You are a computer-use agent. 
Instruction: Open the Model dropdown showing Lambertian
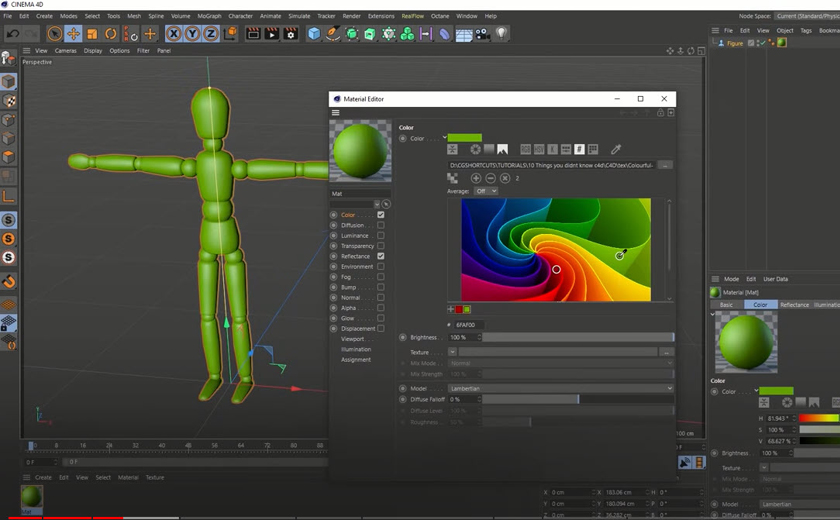tap(560, 388)
